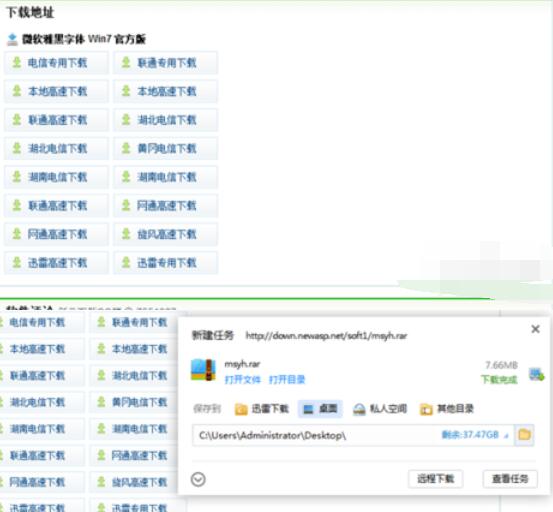The width and height of the screenshot is (553, 512).
Task: Click 黄冈电信下载 in the upper download list
Action: click(165, 148)
